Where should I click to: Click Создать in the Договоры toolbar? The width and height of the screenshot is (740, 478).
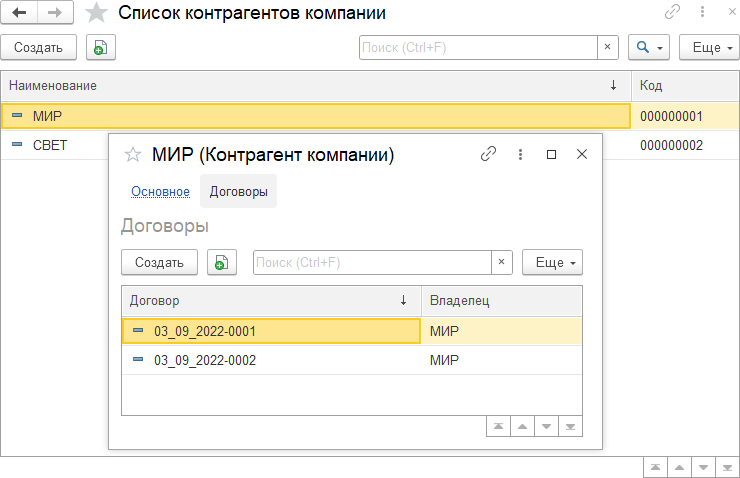(160, 262)
